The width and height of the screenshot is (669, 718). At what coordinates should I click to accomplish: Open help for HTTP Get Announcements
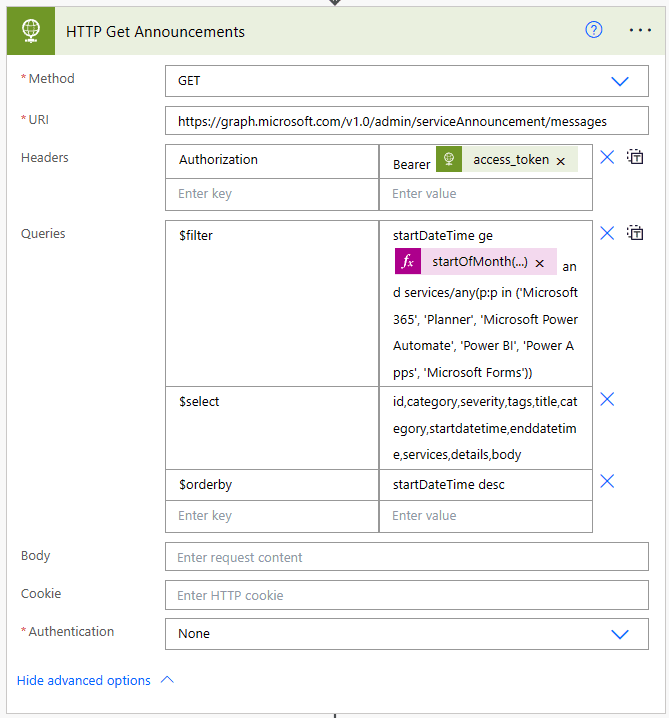[593, 30]
